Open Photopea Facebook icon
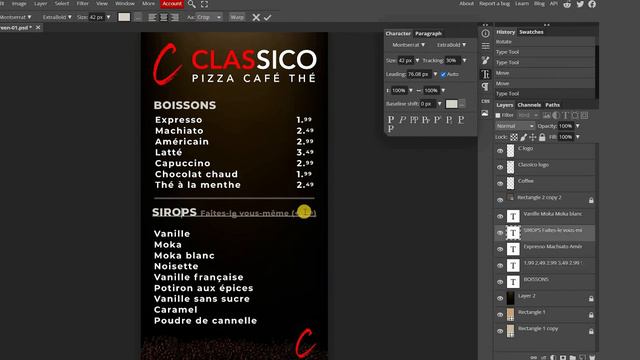This screenshot has height=360, width=640. (592, 4)
